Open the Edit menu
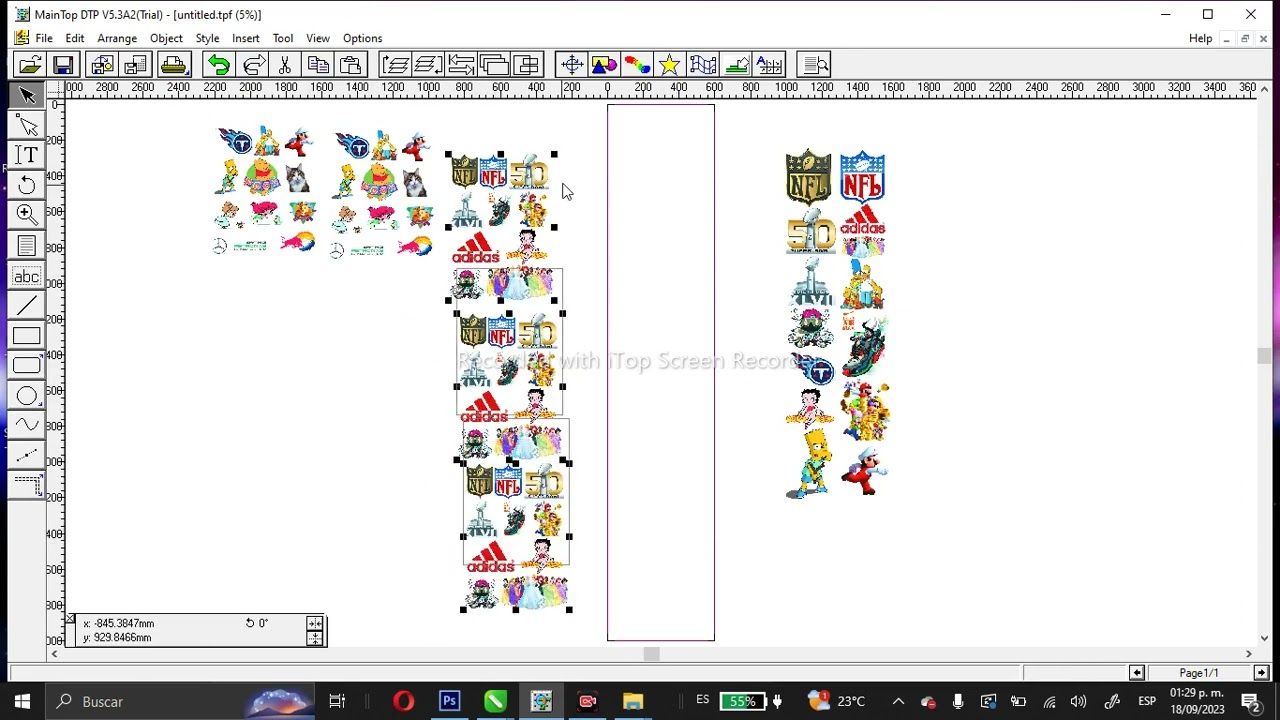The image size is (1280, 720). (x=75, y=39)
